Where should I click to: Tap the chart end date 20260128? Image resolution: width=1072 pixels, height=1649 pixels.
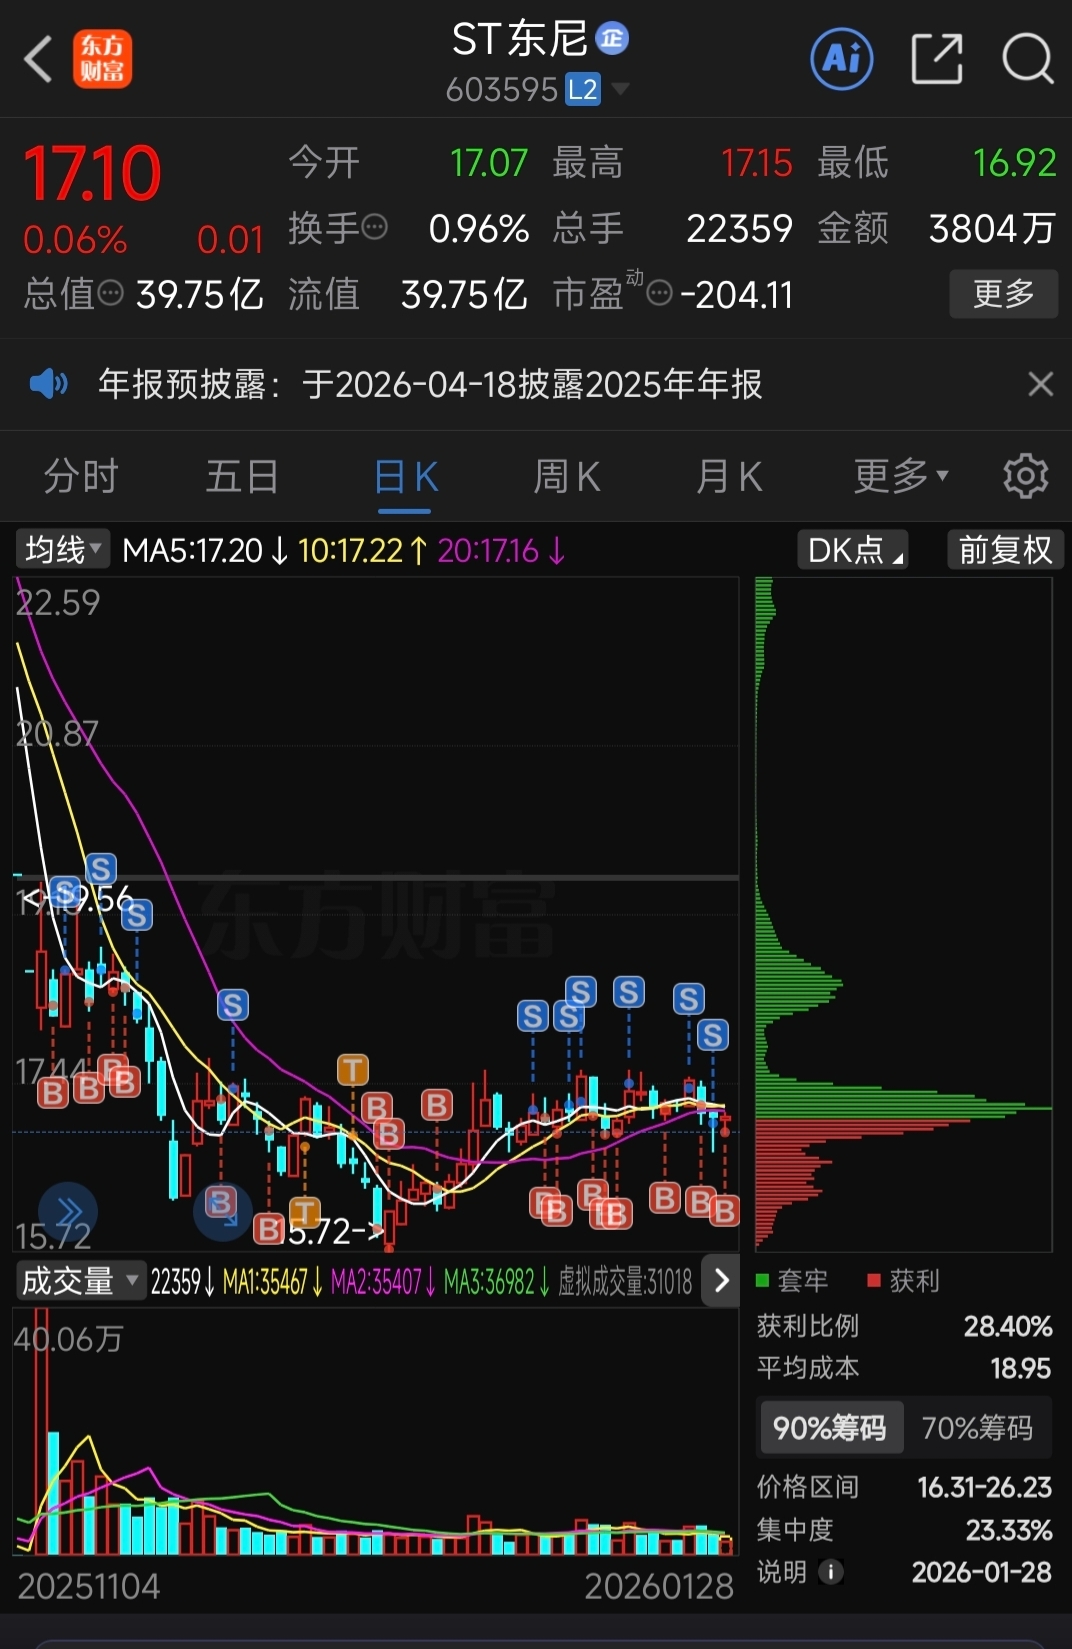coord(659,1586)
